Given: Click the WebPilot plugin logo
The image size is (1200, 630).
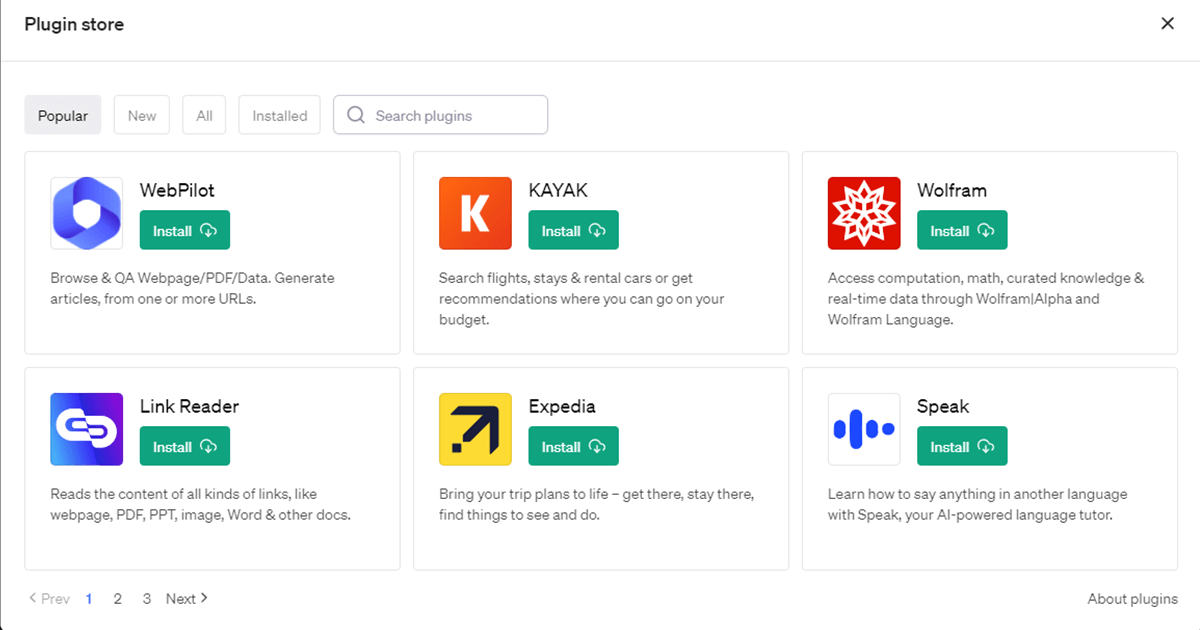Looking at the screenshot, I should point(87,213).
